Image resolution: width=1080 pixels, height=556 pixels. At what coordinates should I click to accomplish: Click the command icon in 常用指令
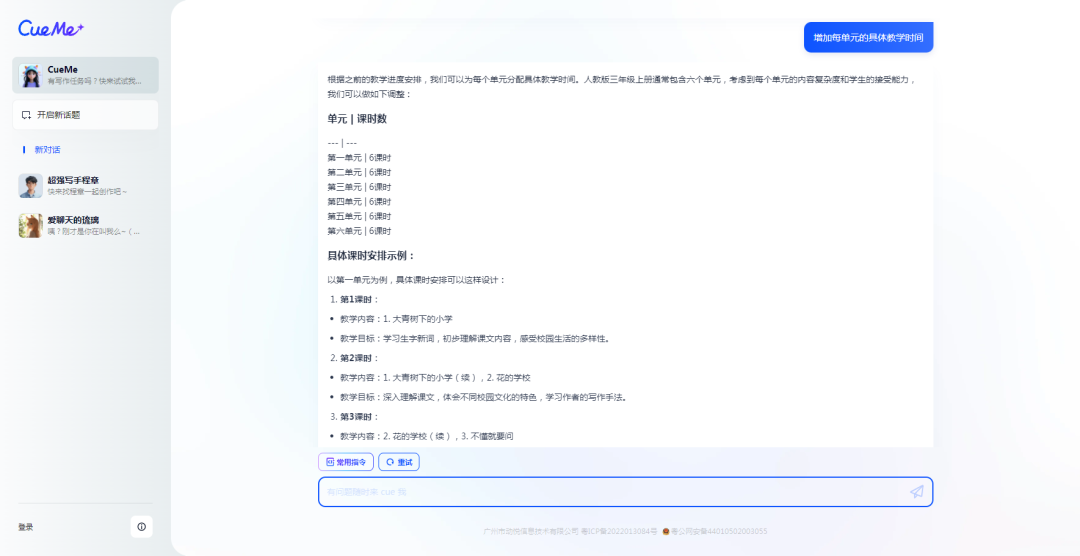[x=330, y=462]
